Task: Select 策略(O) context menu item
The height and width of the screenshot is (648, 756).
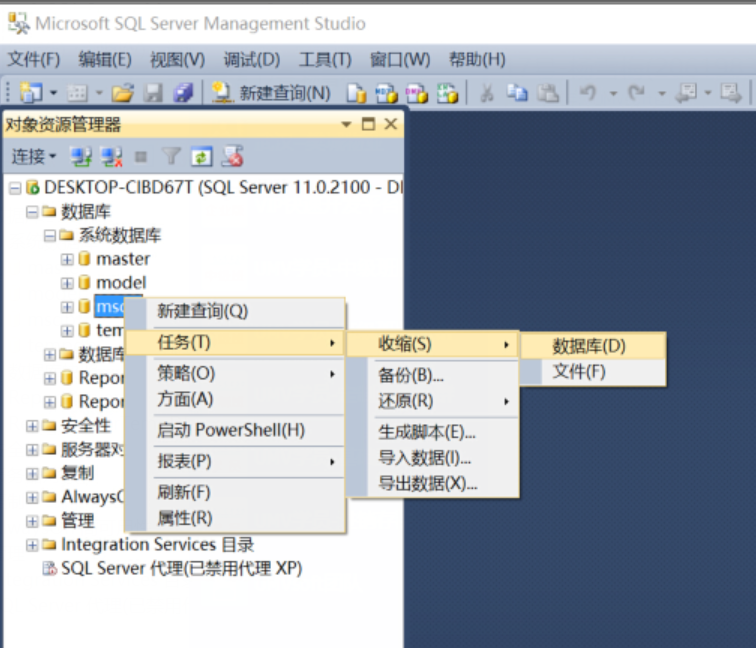Action: pos(235,373)
